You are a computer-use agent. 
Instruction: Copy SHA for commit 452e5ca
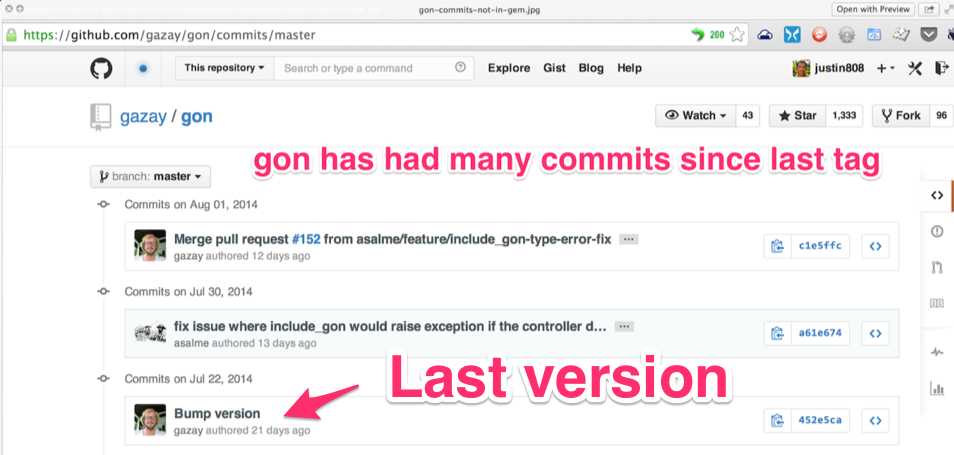click(x=778, y=420)
